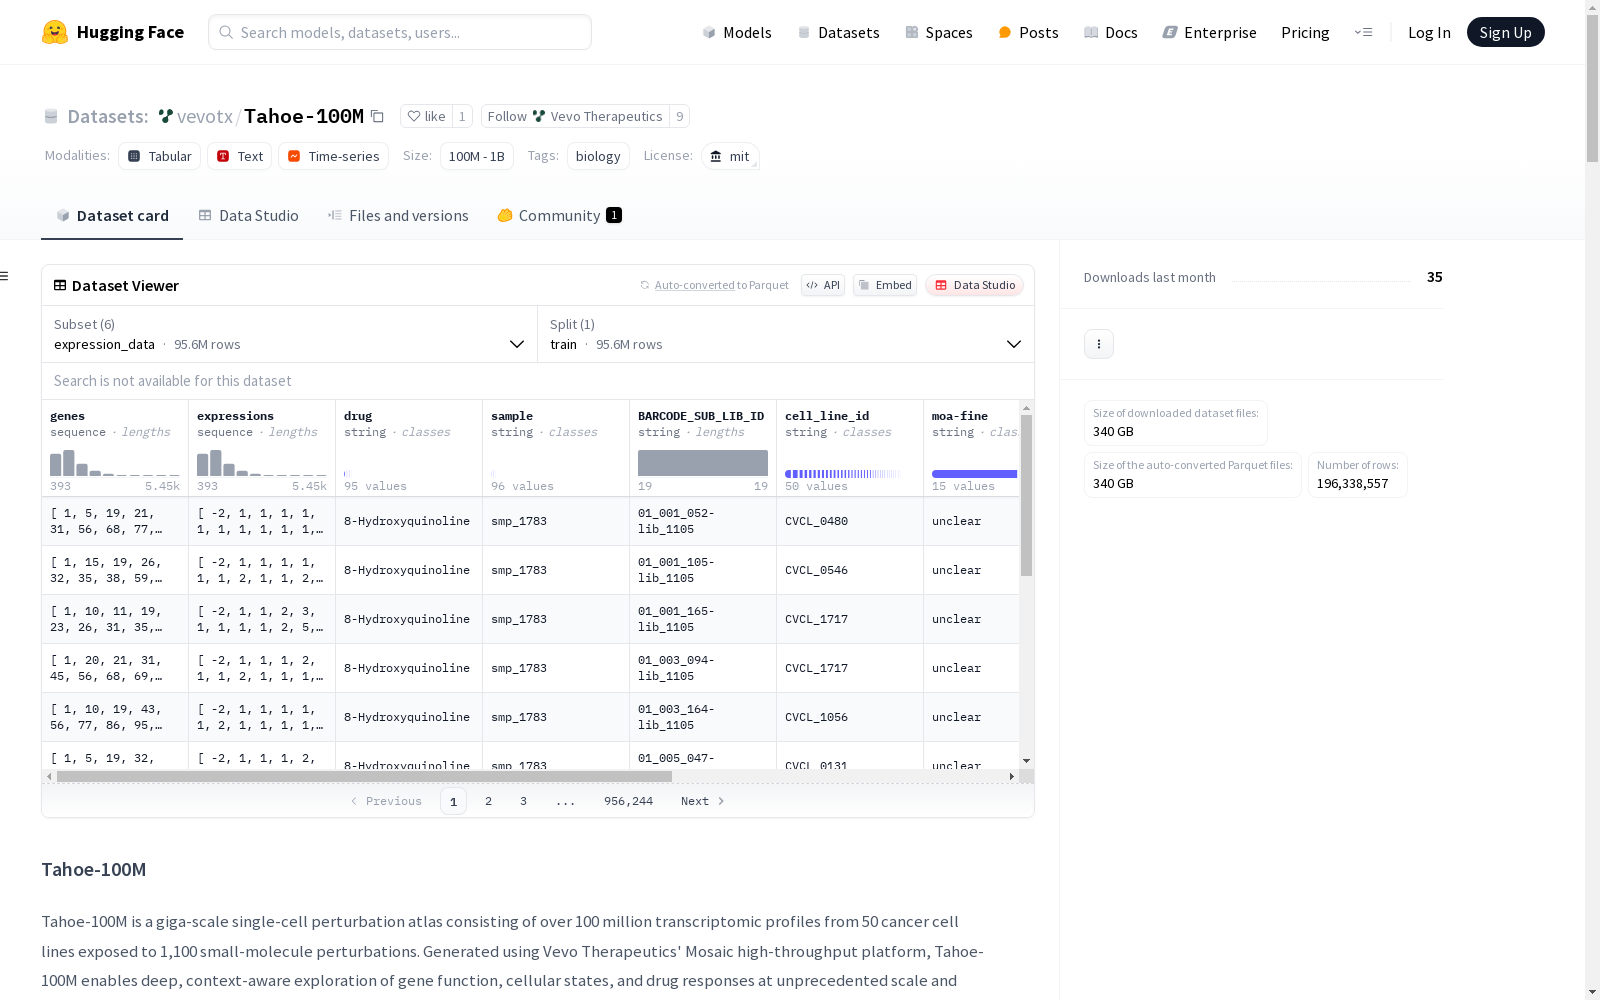Click the 100M - 1B size tag
The width and height of the screenshot is (1600, 1000).
pyautogui.click(x=477, y=156)
